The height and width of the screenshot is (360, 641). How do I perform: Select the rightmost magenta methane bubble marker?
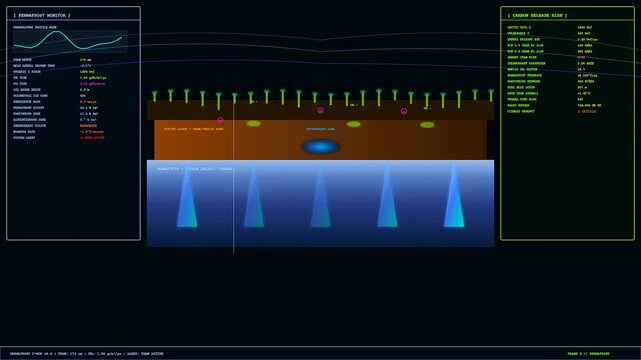coord(404,111)
